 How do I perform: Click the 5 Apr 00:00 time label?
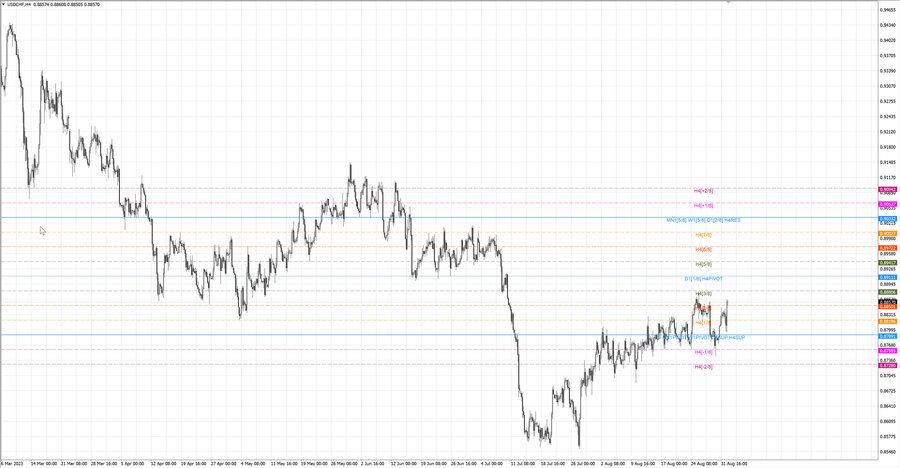point(133,463)
